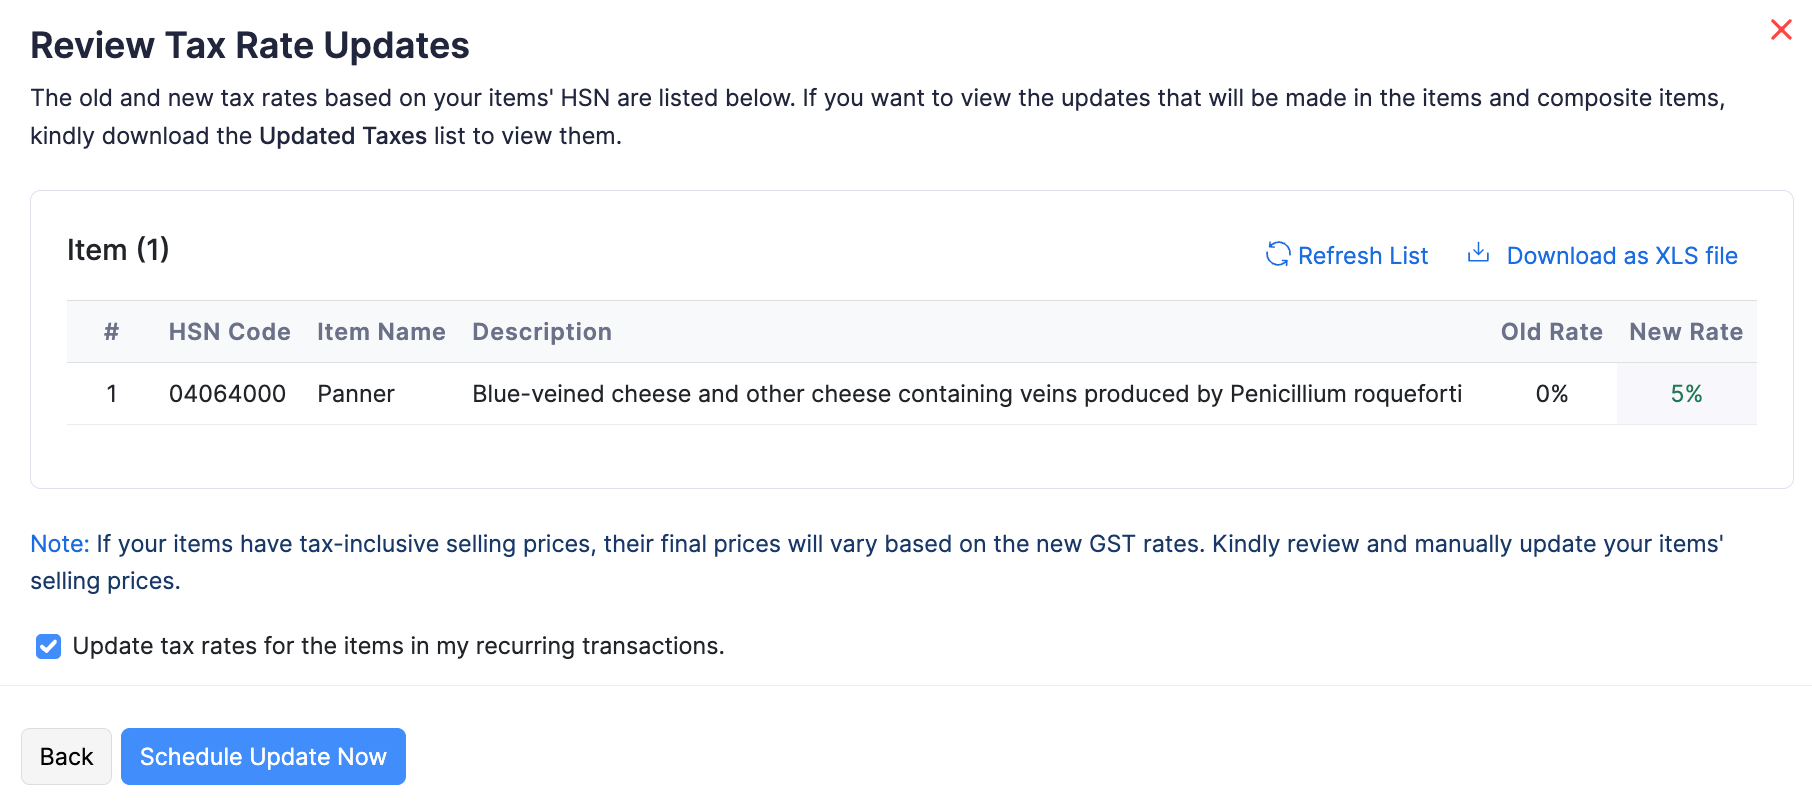Image resolution: width=1812 pixels, height=804 pixels.
Task: Click the download arrow icon beside XLS option
Action: (x=1478, y=253)
